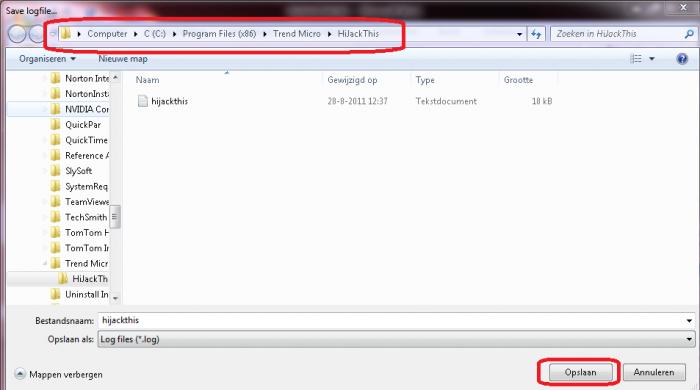The width and height of the screenshot is (700, 390).
Task: Click the Zoeken in HiJackThis search field
Action: pos(618,34)
